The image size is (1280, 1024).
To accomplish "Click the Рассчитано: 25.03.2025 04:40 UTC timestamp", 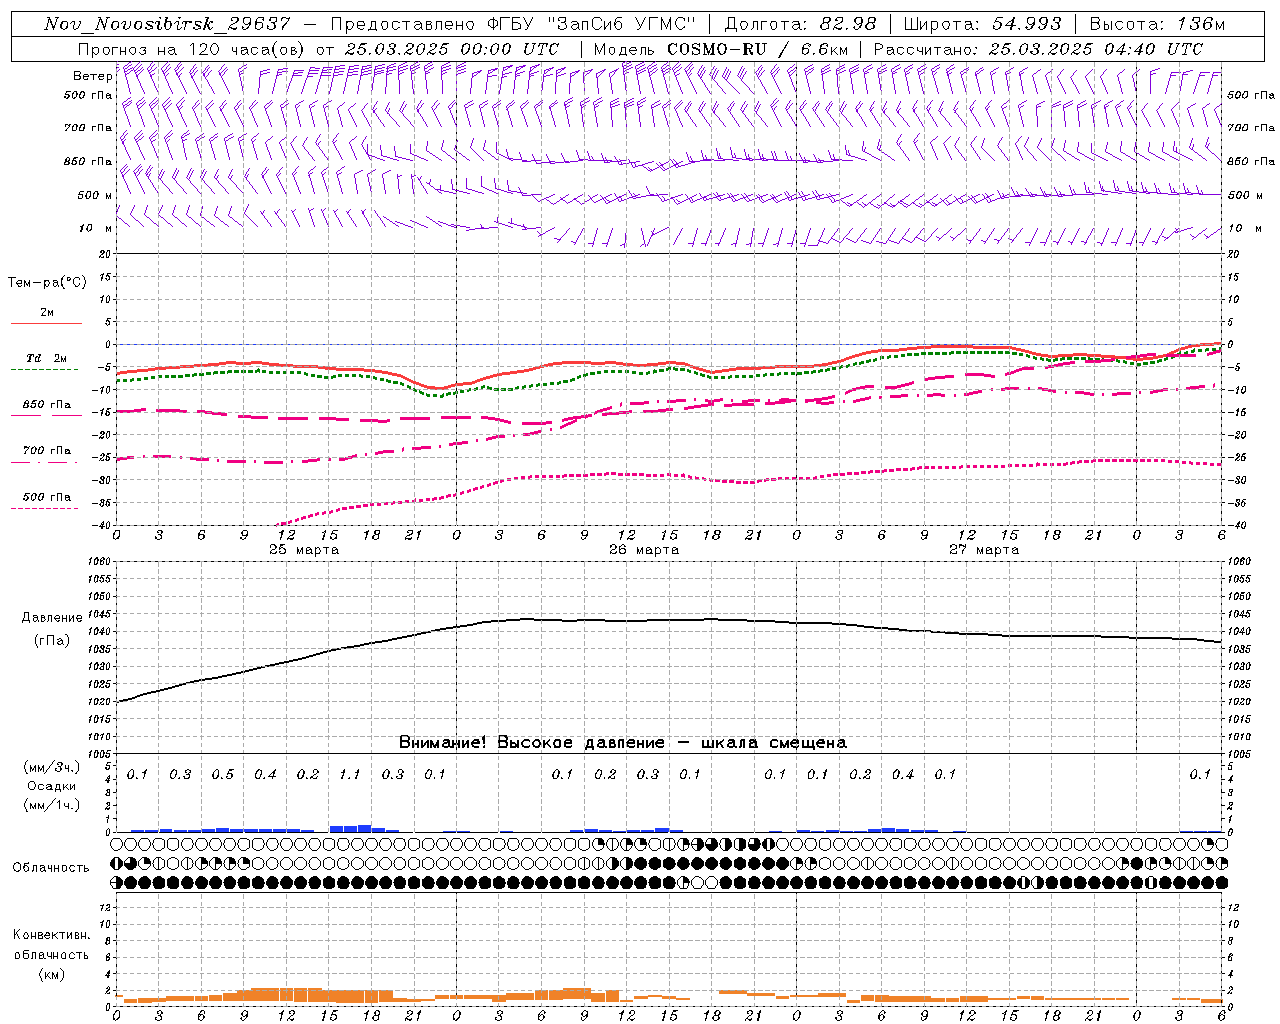I will [x=1038, y=49].
